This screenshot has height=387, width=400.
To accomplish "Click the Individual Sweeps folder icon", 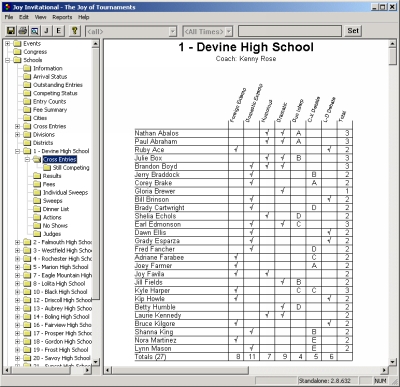I will [x=37, y=192].
